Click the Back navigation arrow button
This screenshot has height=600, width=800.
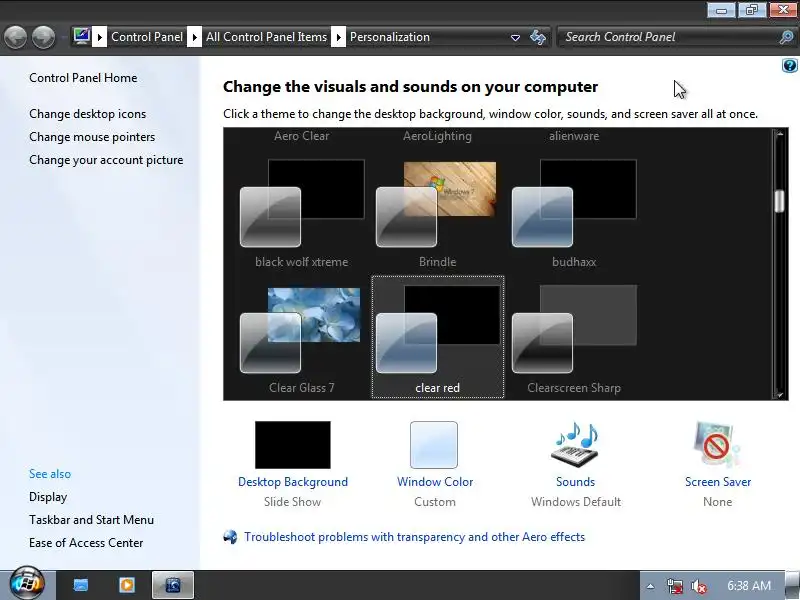point(15,37)
